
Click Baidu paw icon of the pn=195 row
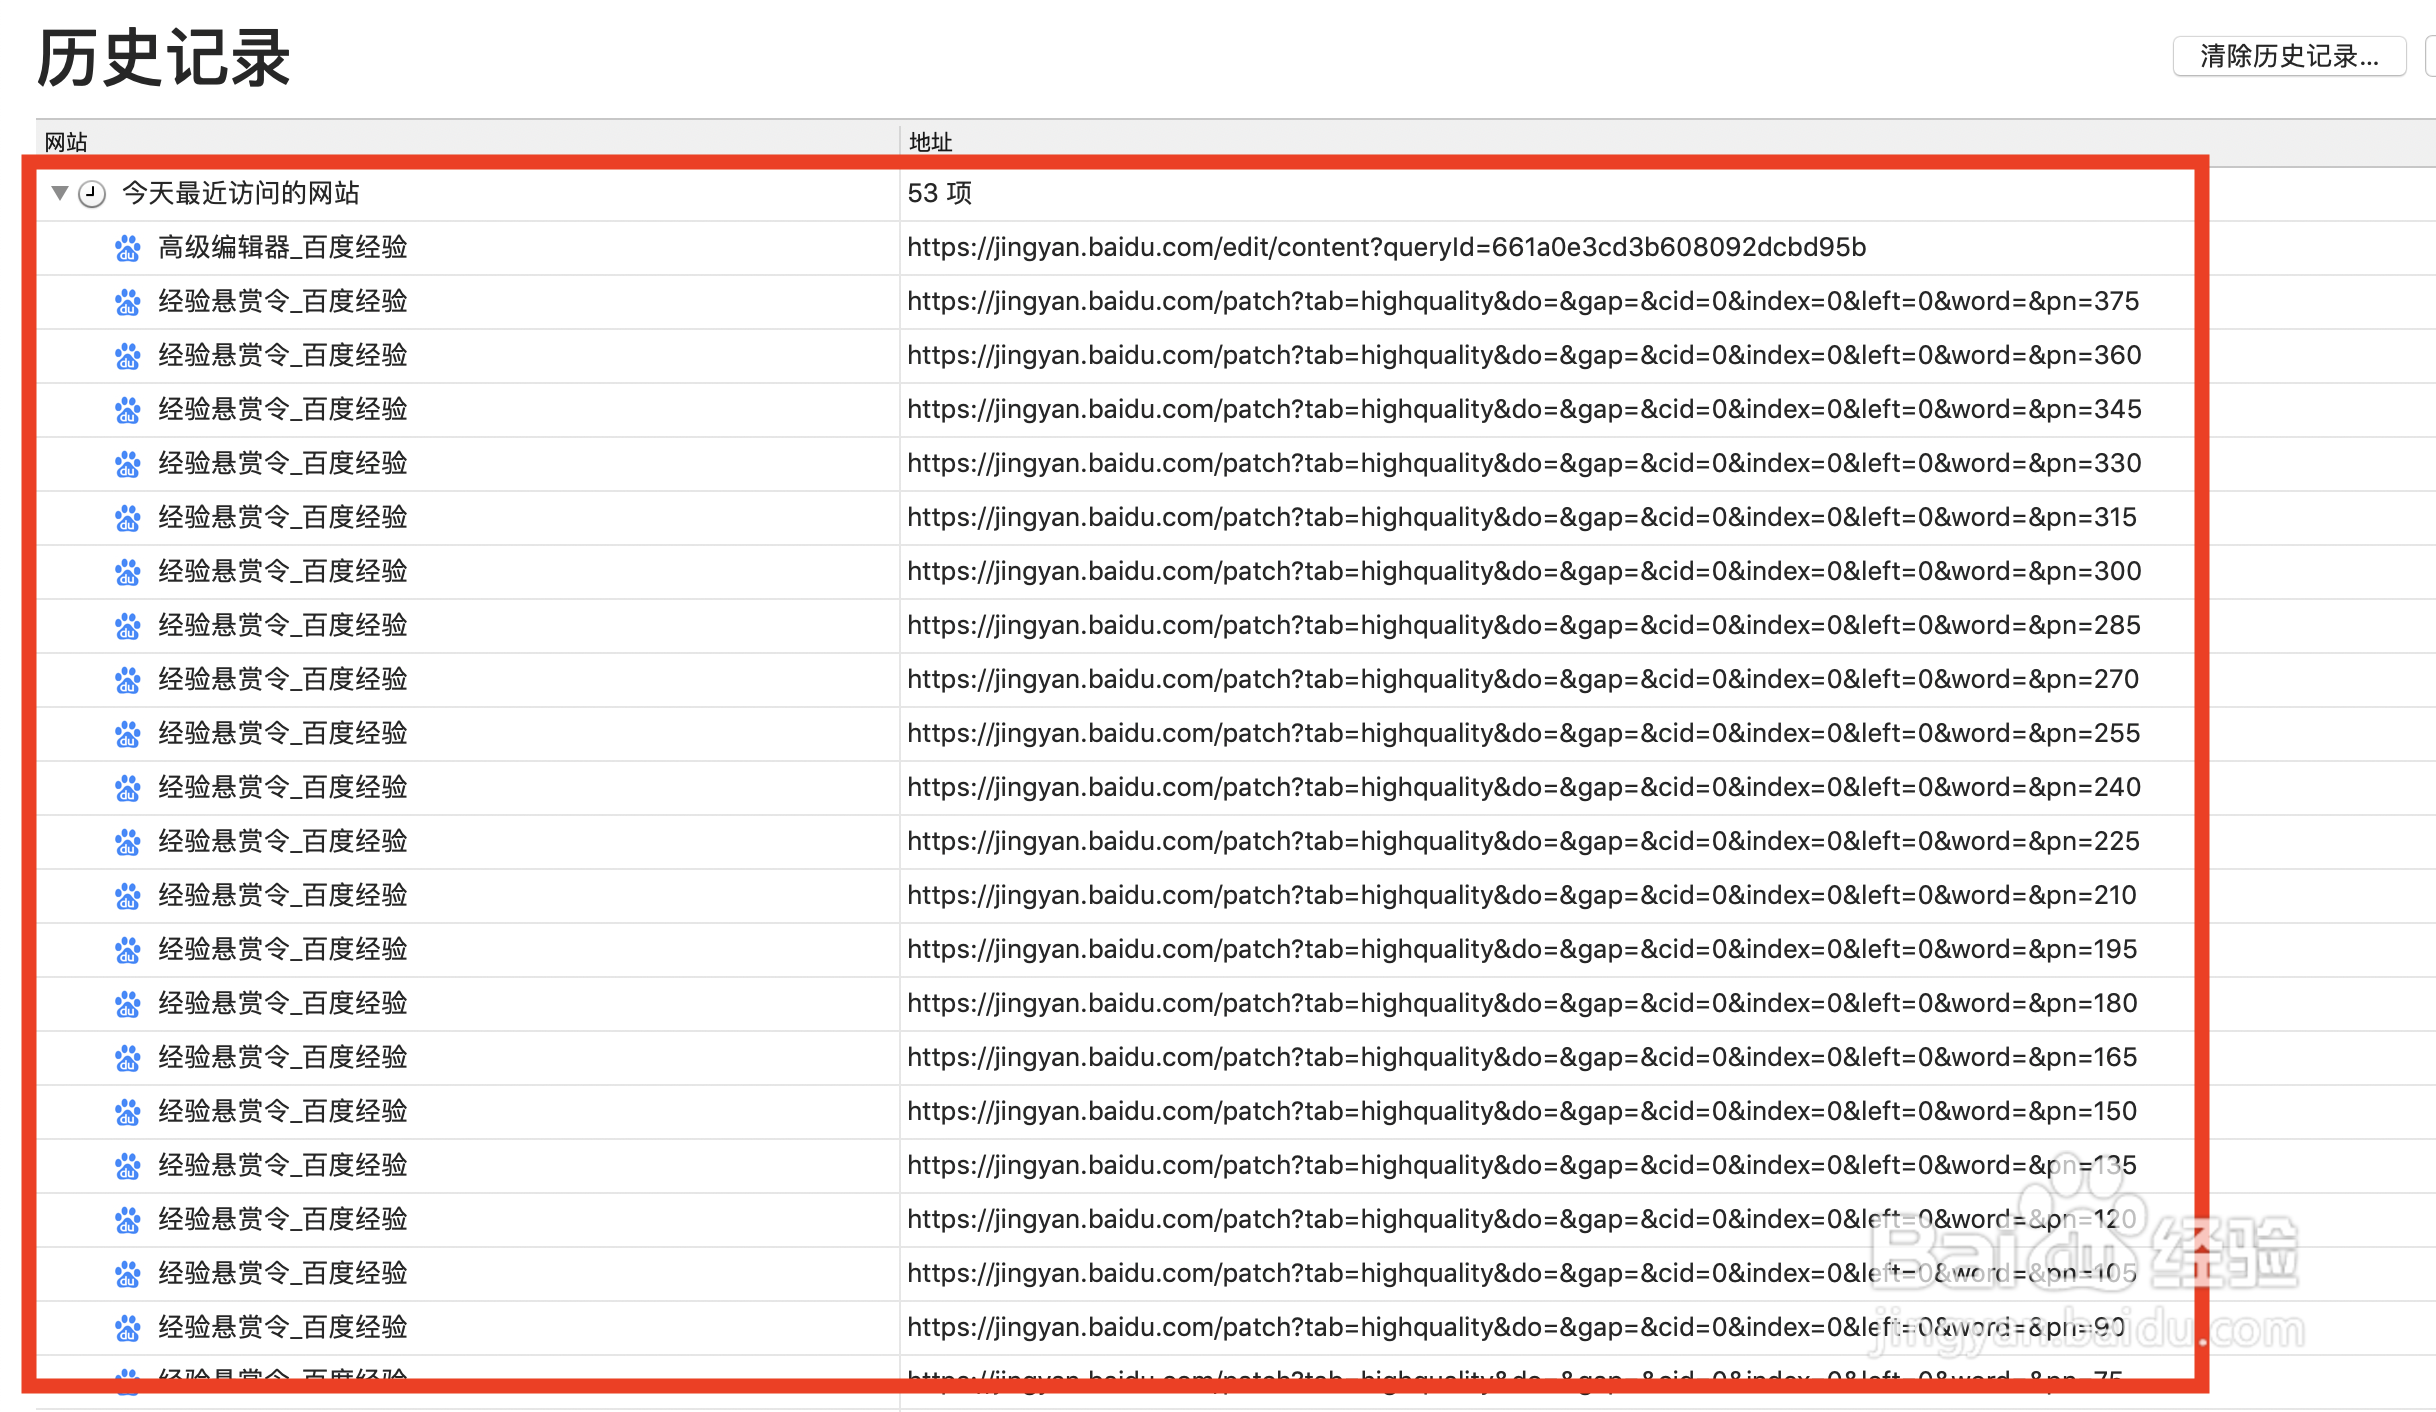(x=127, y=950)
